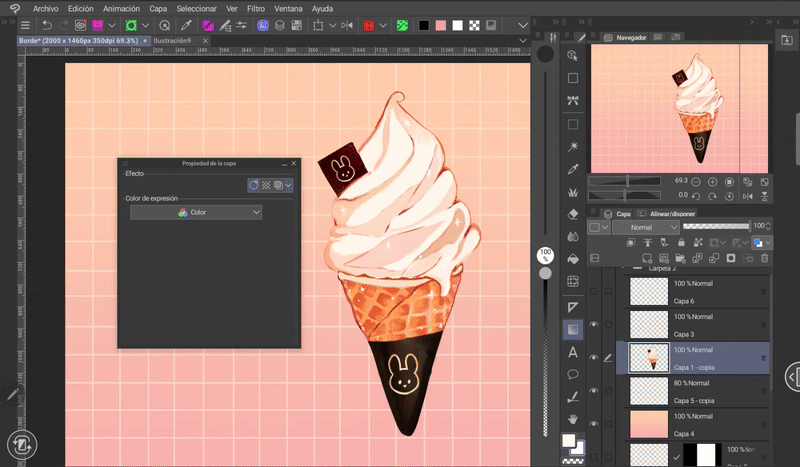Activate the rectangular selection marquee tool
The width and height of the screenshot is (800, 467).
(573, 125)
